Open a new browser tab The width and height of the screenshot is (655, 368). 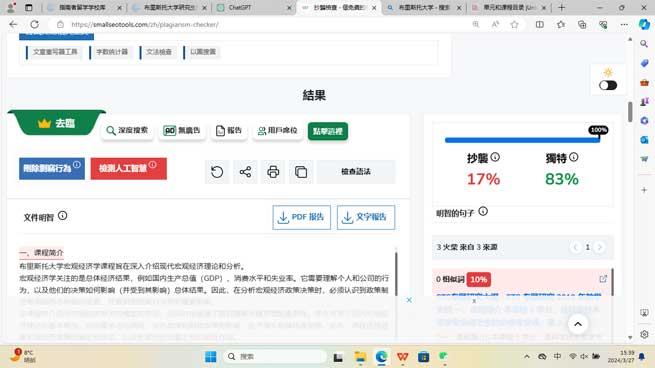click(561, 8)
